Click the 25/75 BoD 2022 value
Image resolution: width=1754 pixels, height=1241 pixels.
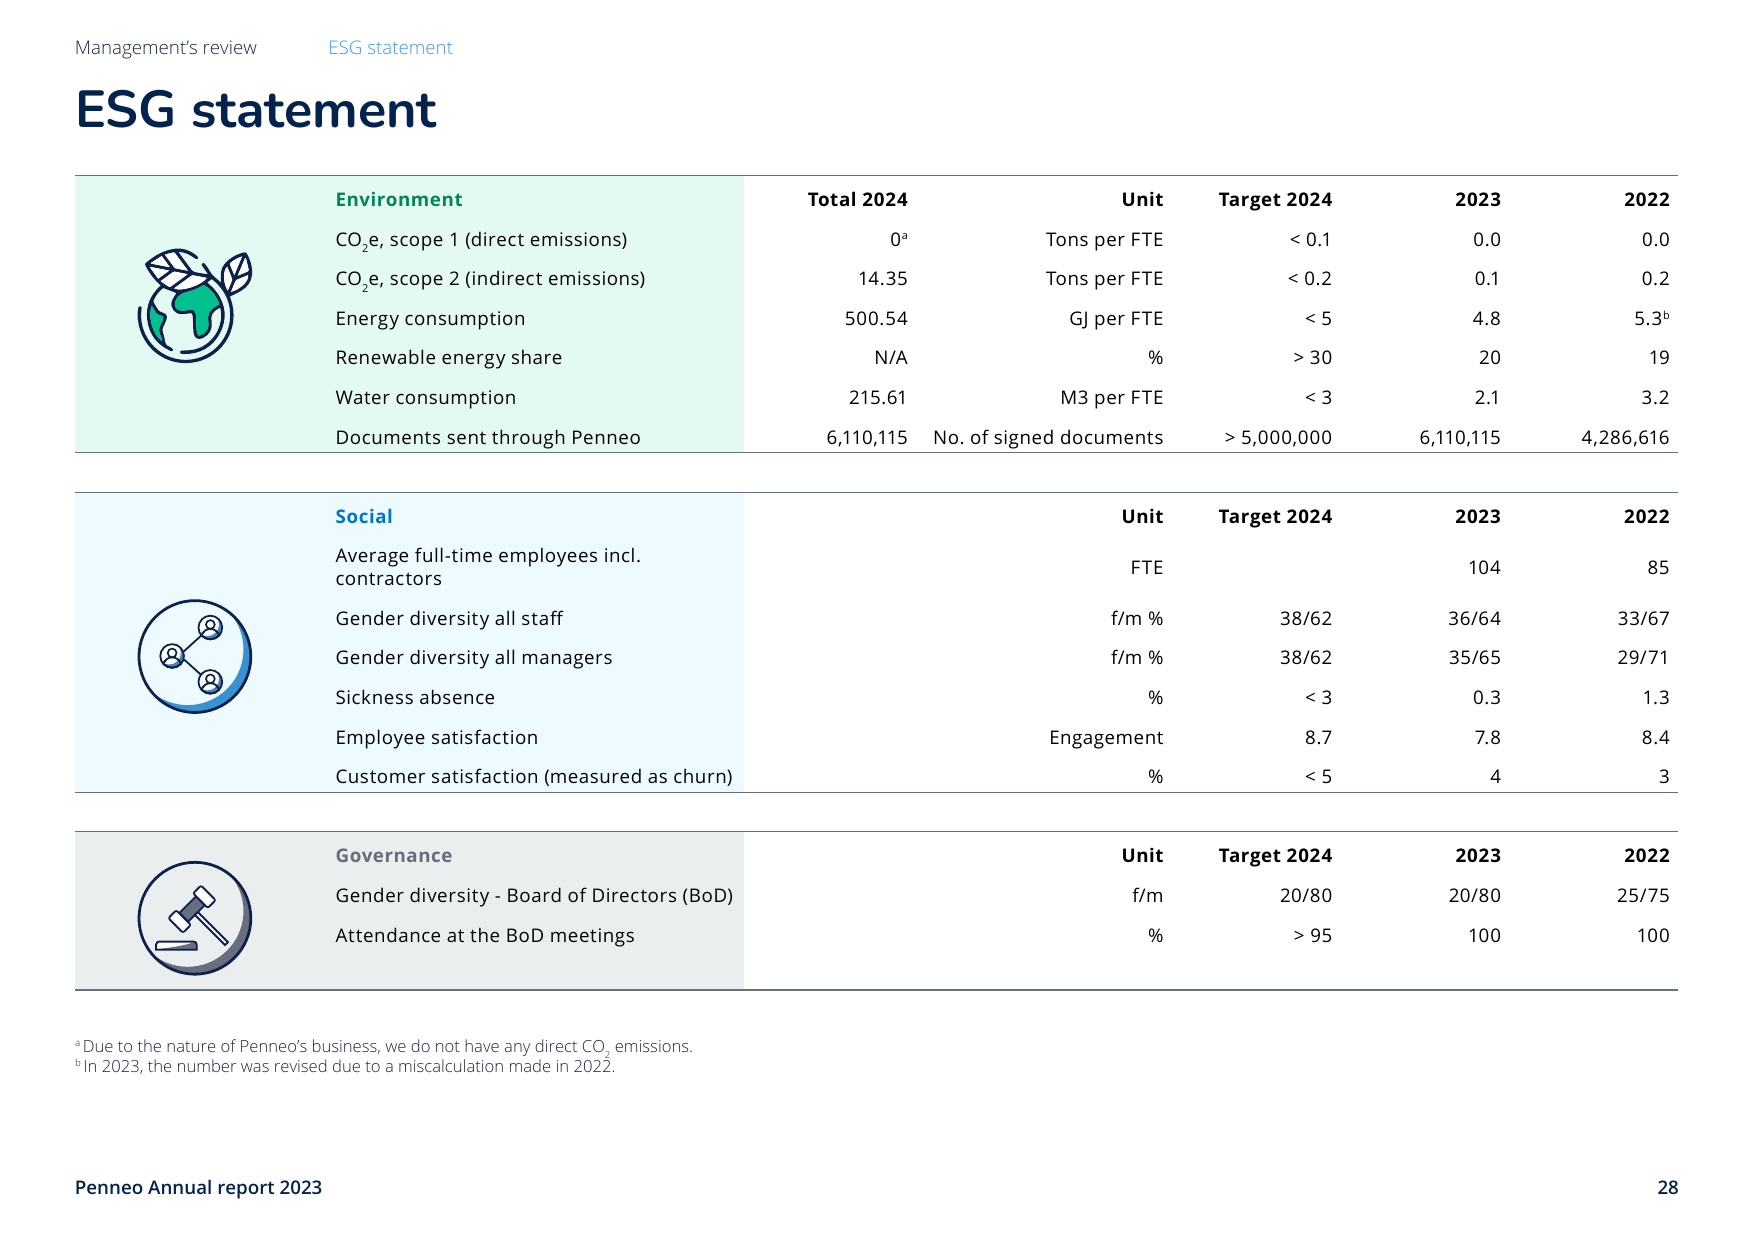1643,895
